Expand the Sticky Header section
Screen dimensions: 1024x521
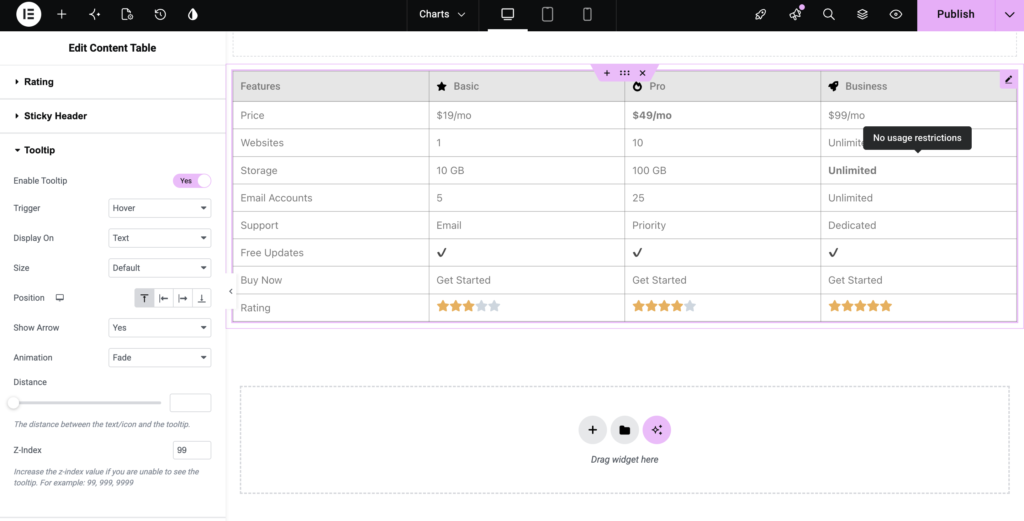click(x=112, y=116)
